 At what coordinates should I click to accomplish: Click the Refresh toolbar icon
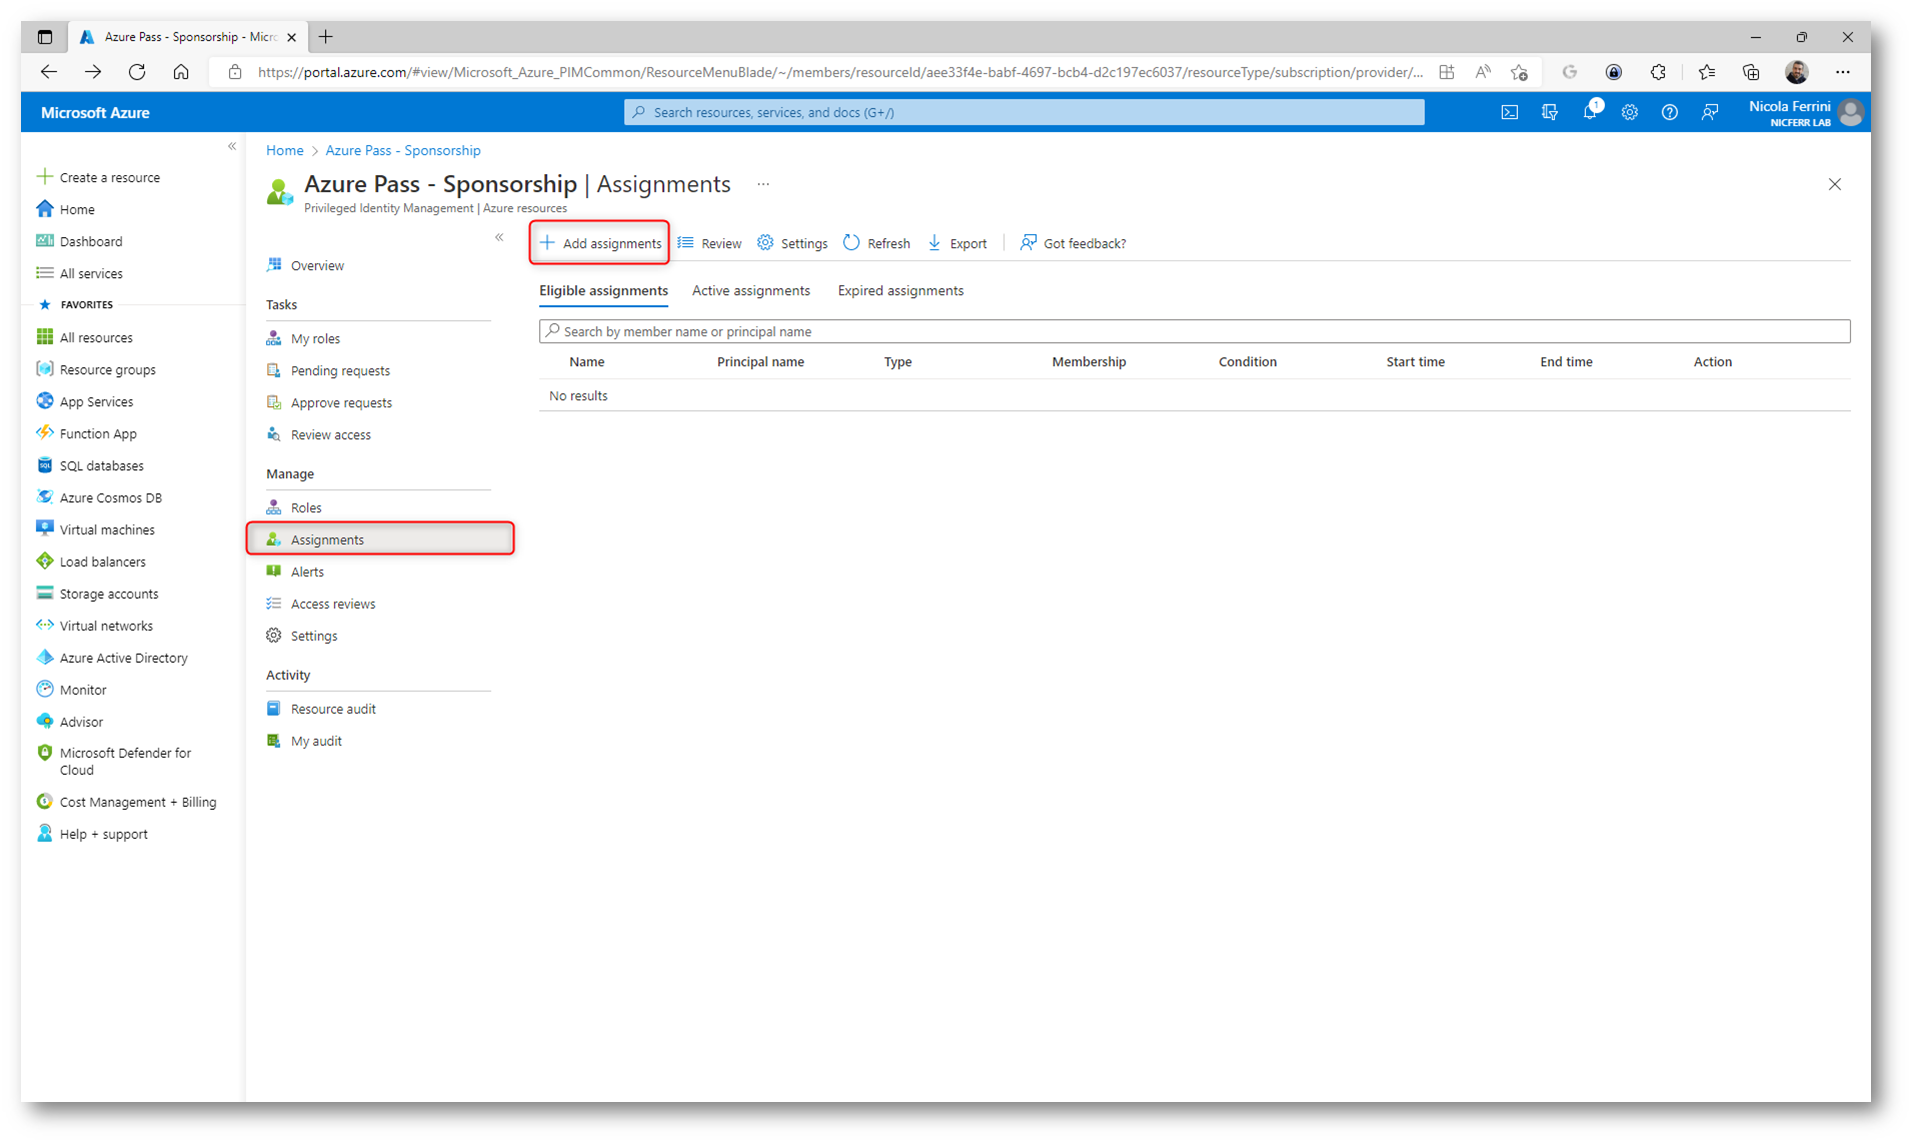click(x=851, y=243)
